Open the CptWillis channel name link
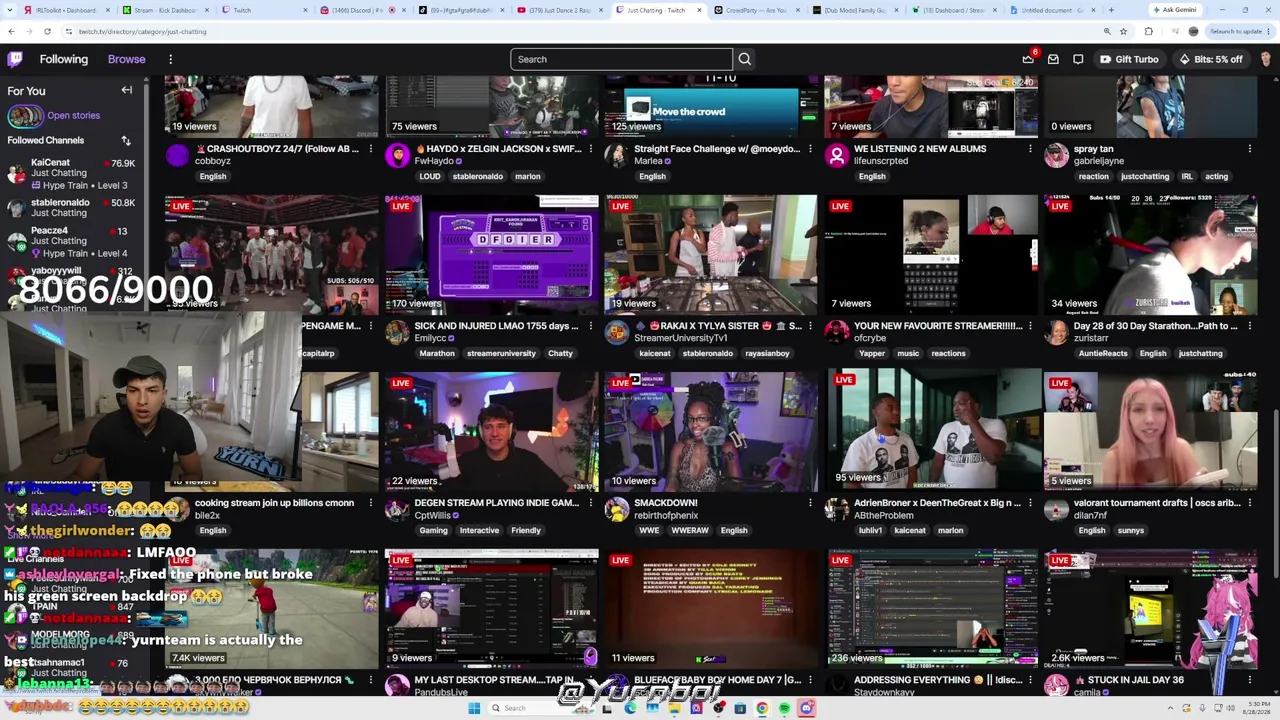Screen dimensions: 1280x720 (432, 515)
